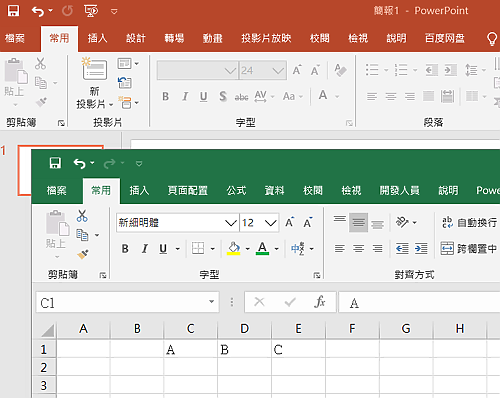Switch to 設計 tab in PowerPoint
500x398 pixels.
tap(136, 38)
